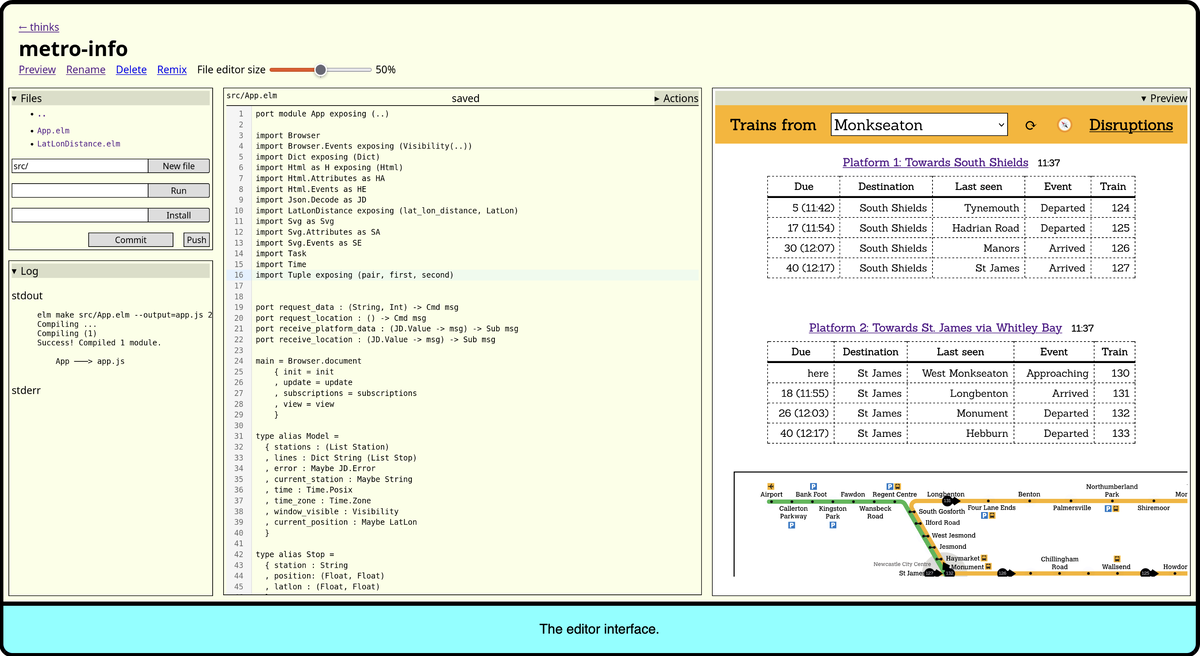Click the parking icon under Kingston Park

point(833,525)
